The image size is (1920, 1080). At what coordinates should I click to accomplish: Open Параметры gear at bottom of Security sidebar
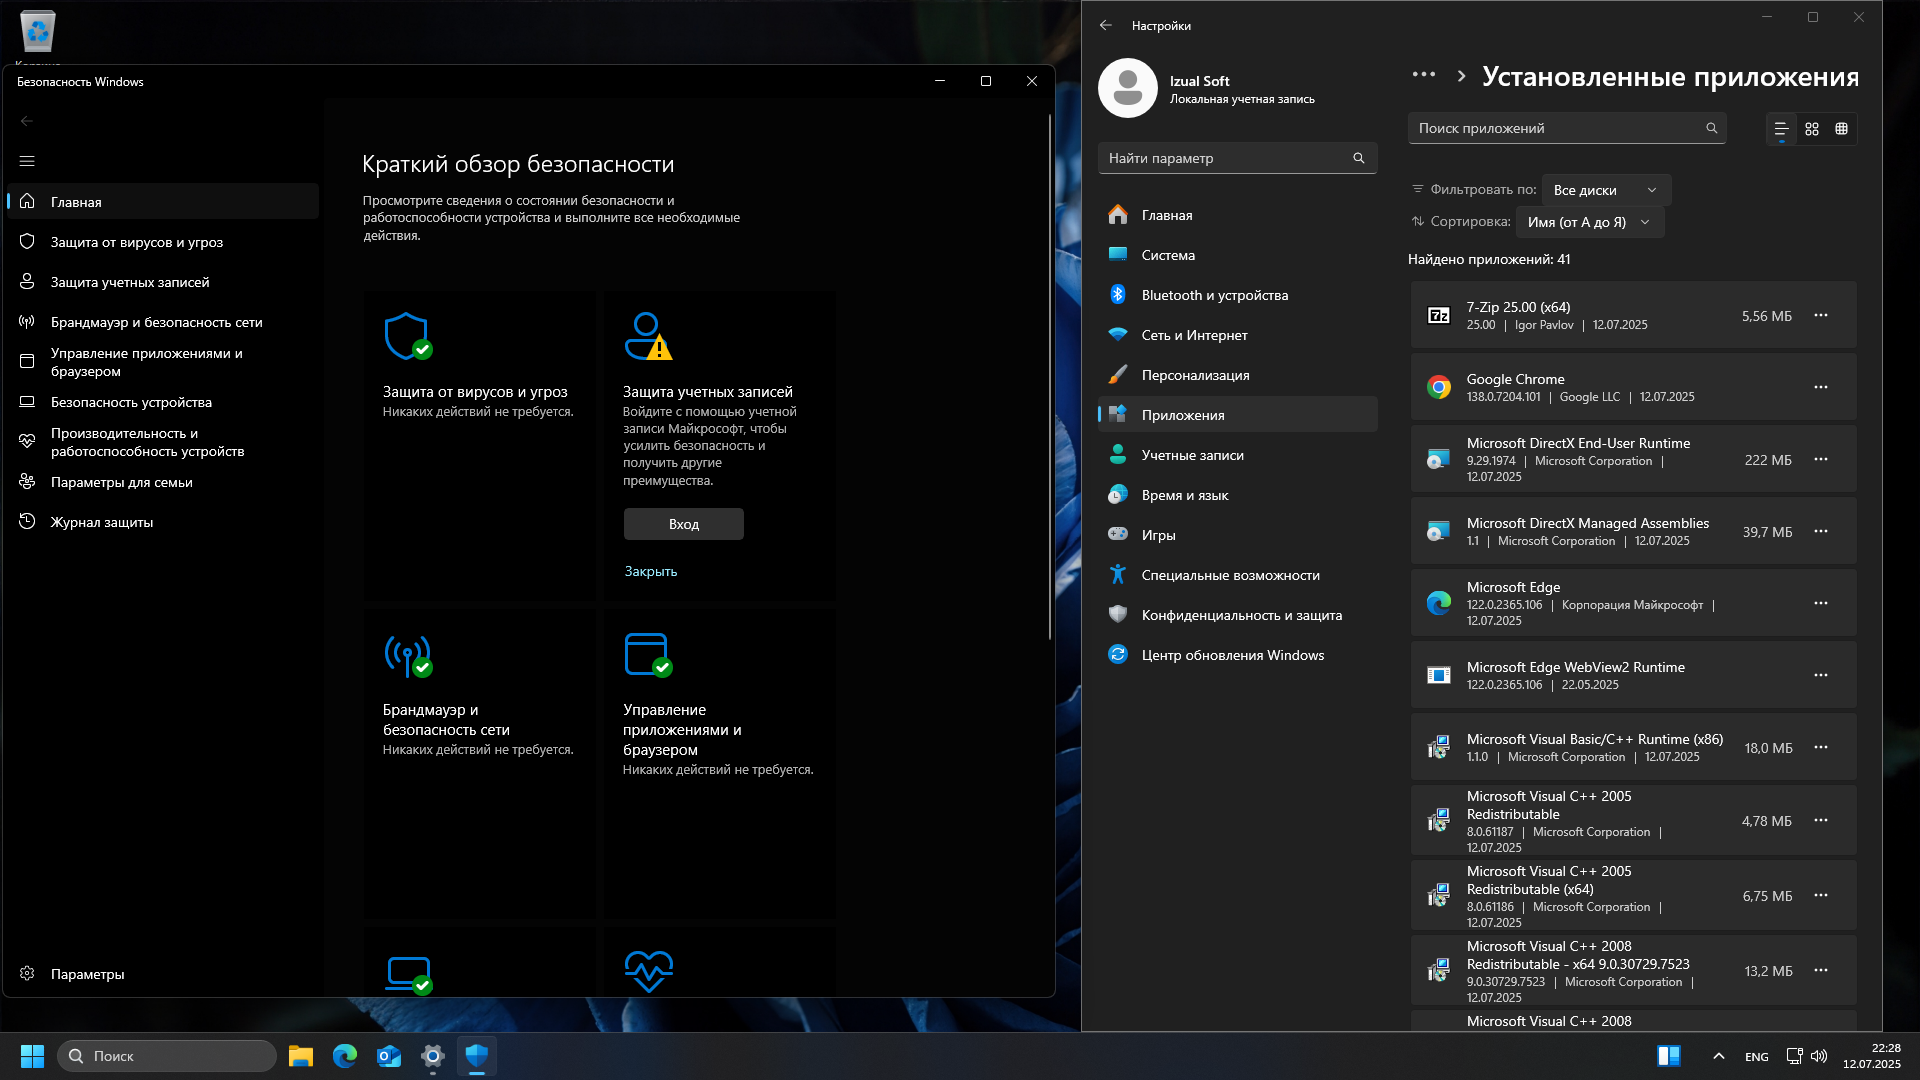(162, 974)
